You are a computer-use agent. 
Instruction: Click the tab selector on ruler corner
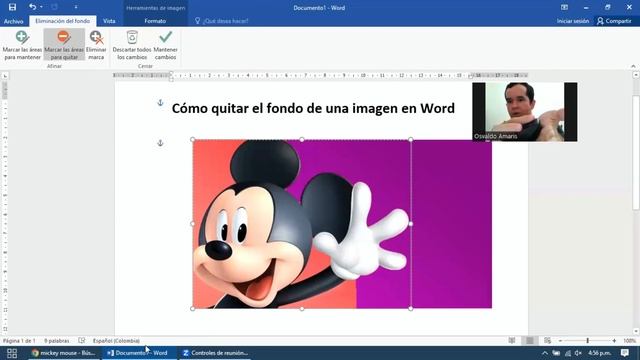pyautogui.click(x=5, y=76)
